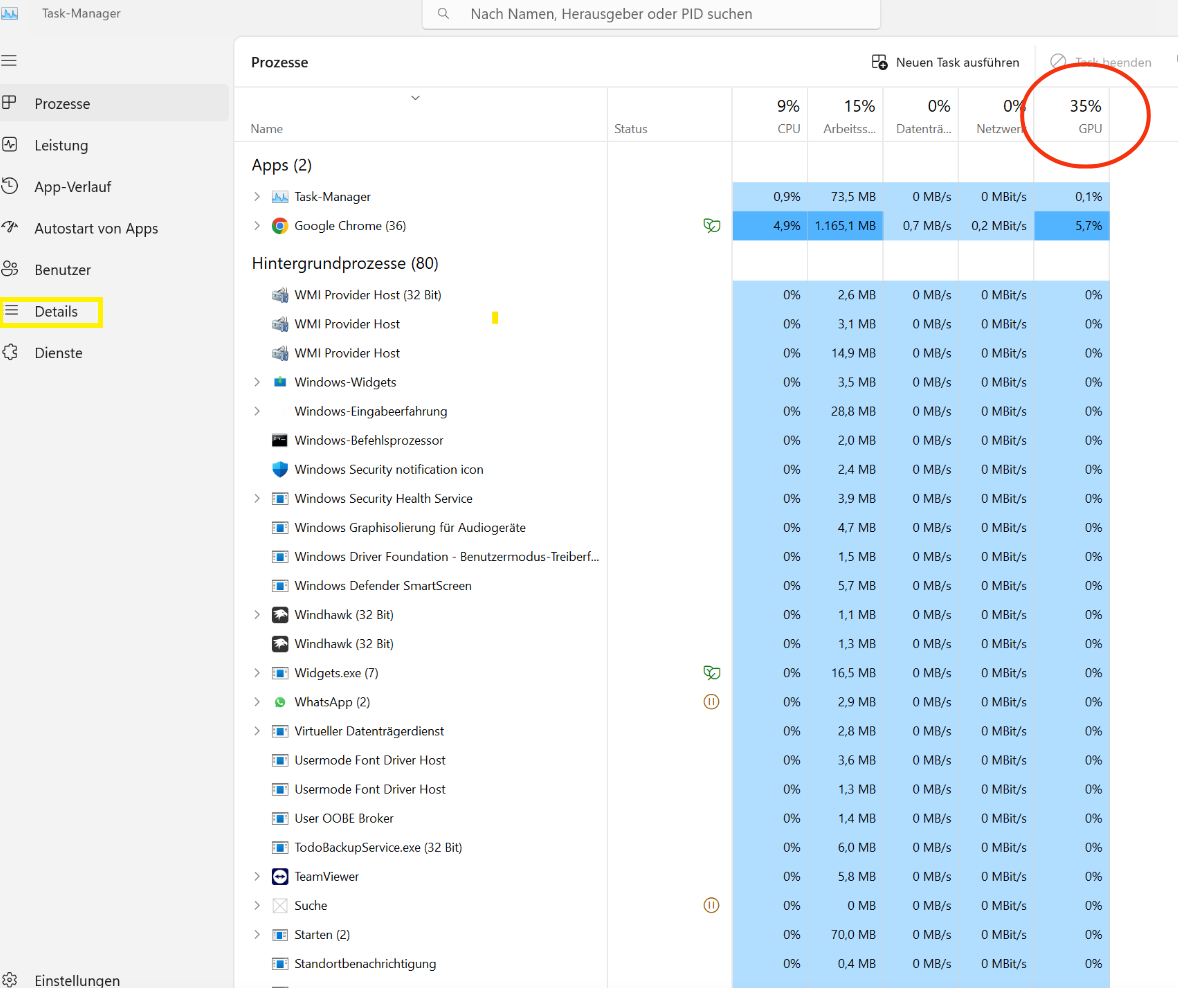Click the Windows Security notification shield icon
Viewport: 1178px width, 988px height.
coord(279,470)
